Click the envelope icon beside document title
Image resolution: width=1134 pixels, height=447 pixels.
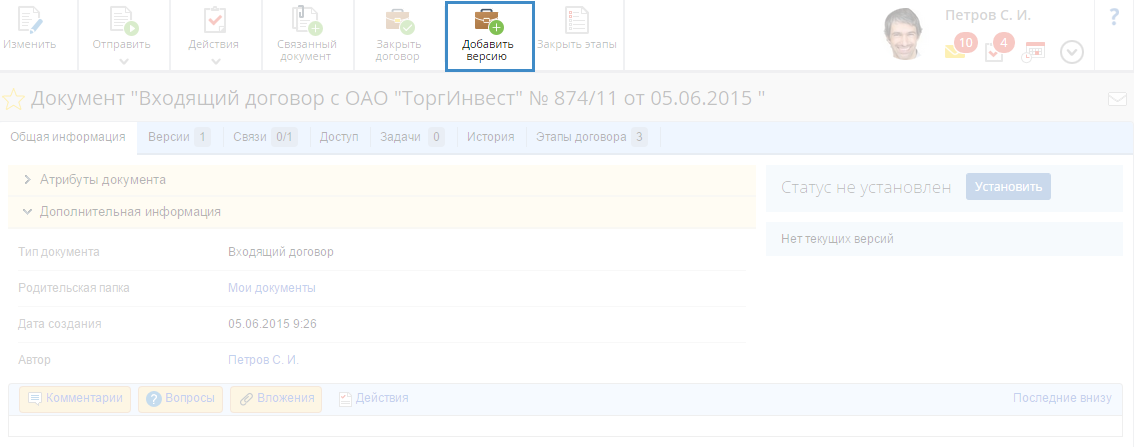point(1117,99)
